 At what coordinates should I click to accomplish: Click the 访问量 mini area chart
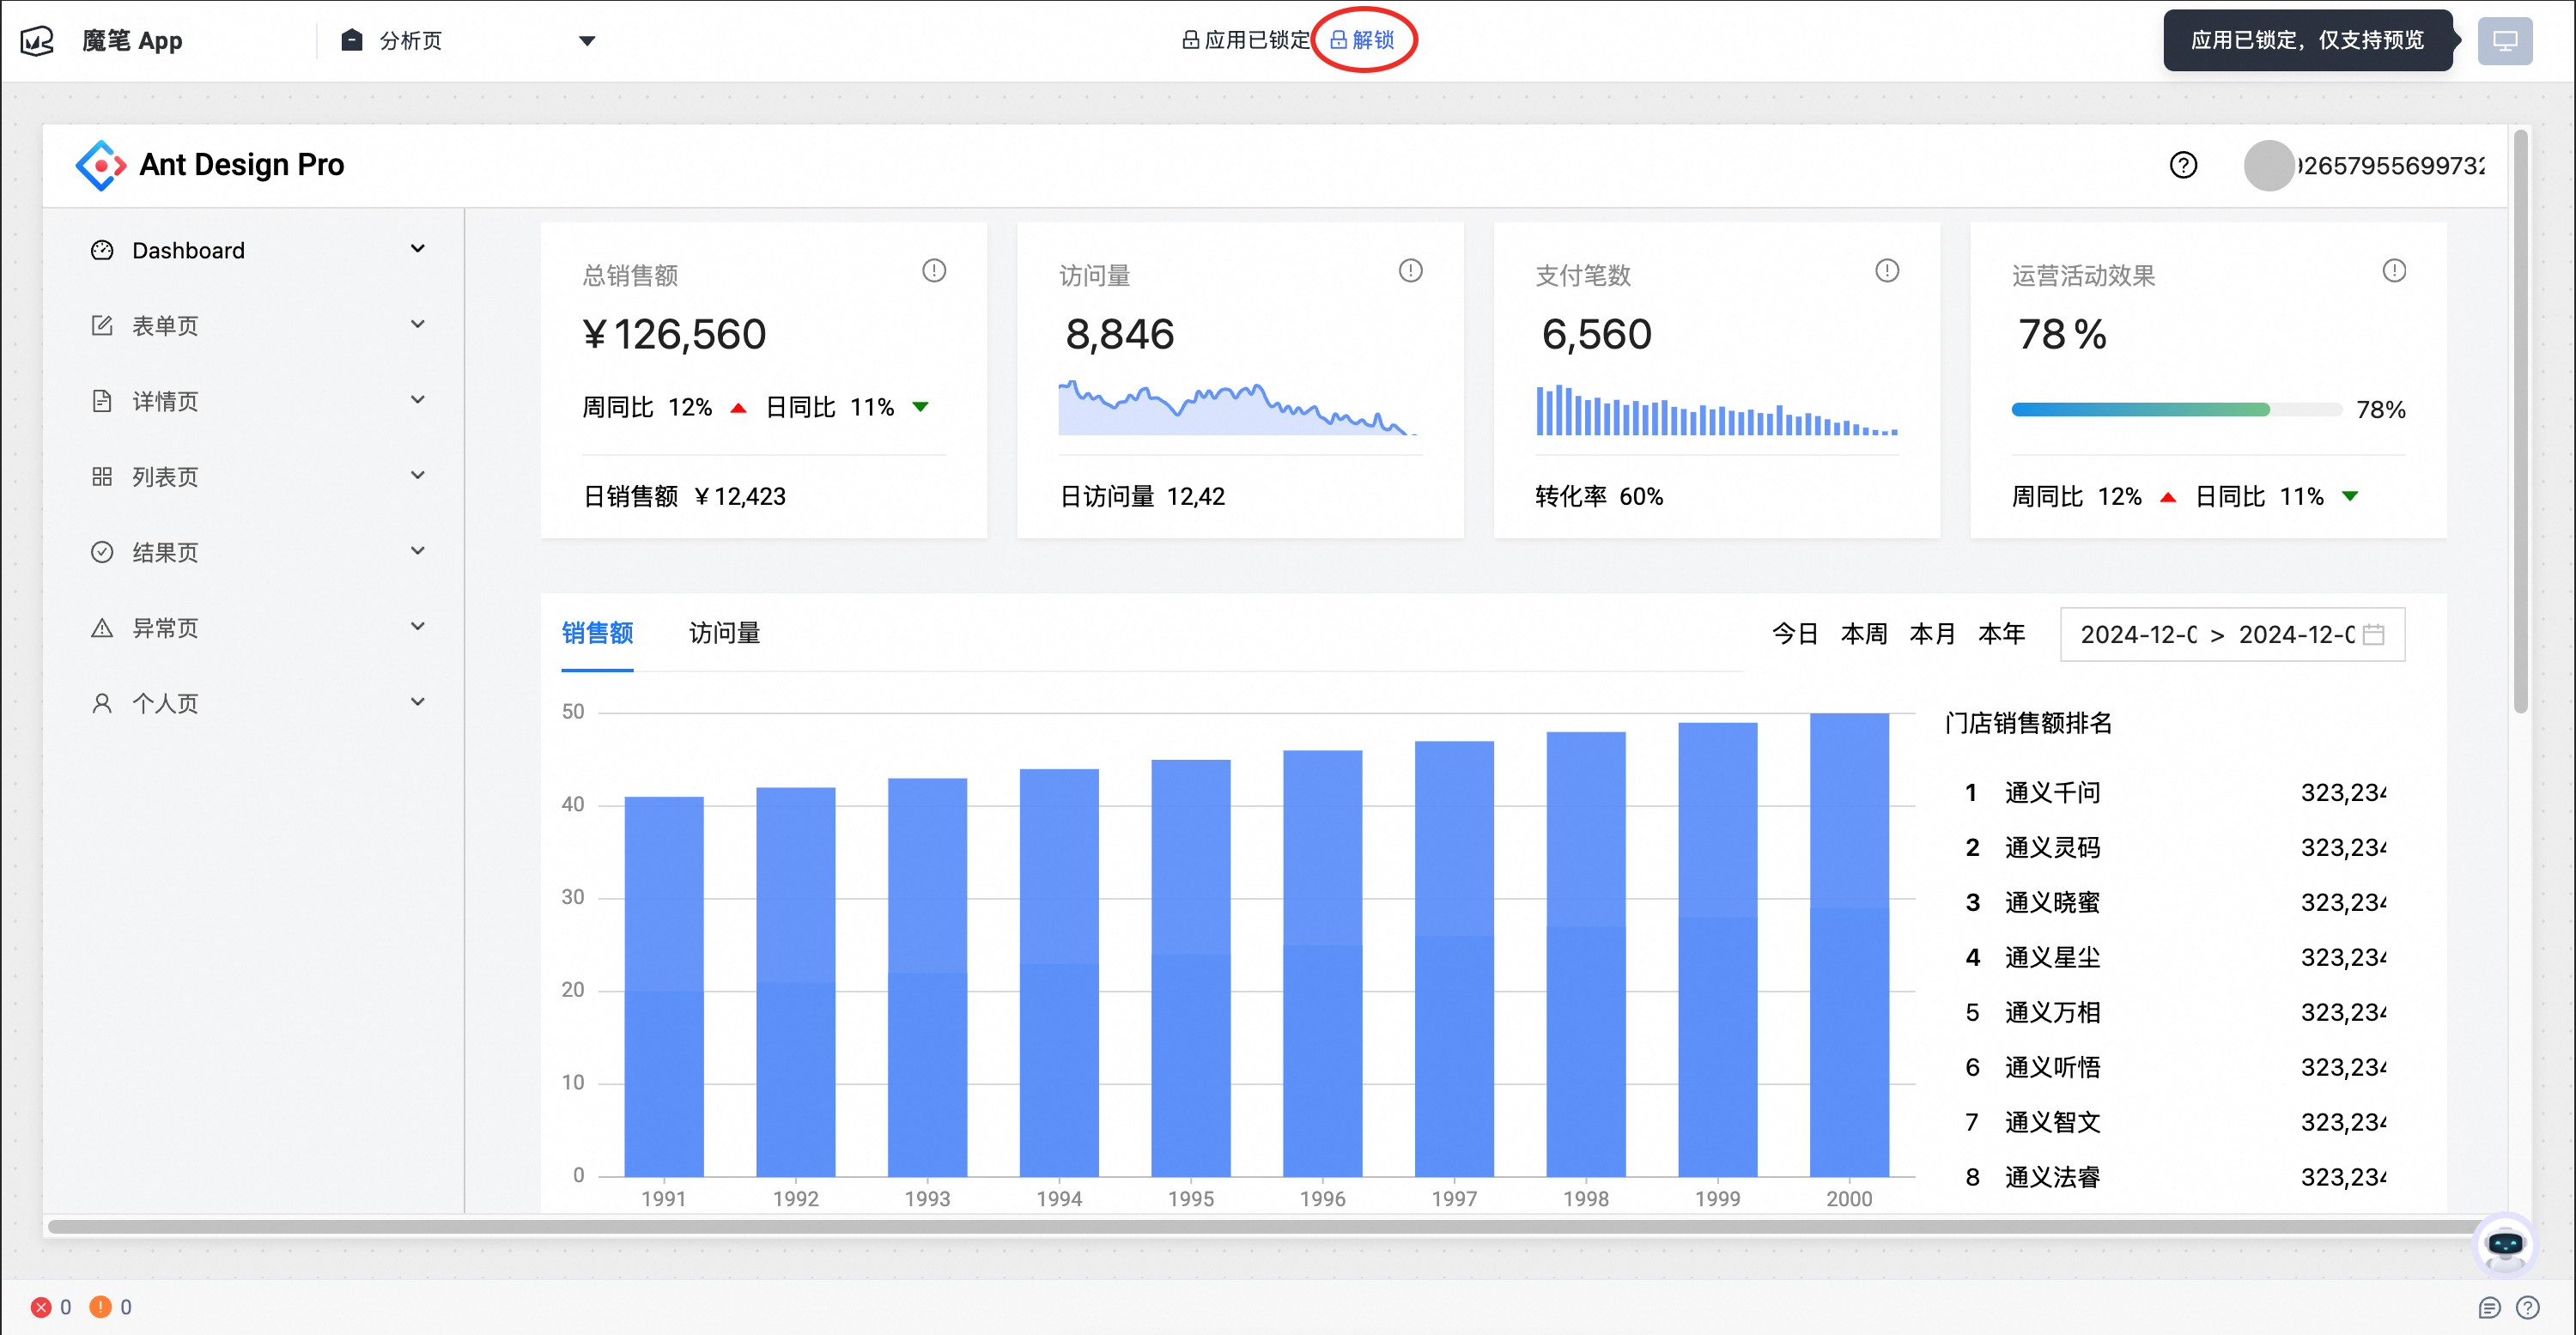[x=1239, y=407]
